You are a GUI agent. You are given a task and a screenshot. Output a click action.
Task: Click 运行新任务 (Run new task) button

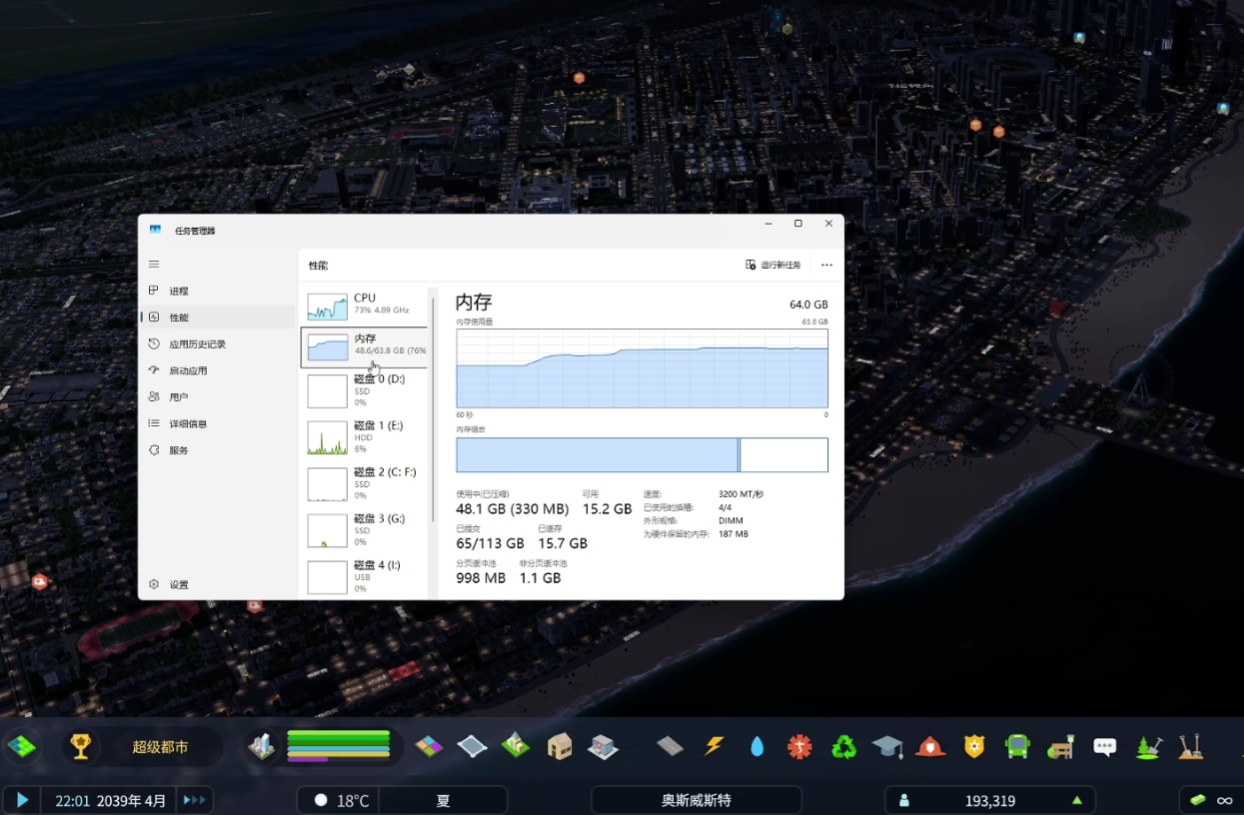pyautogui.click(x=773, y=265)
